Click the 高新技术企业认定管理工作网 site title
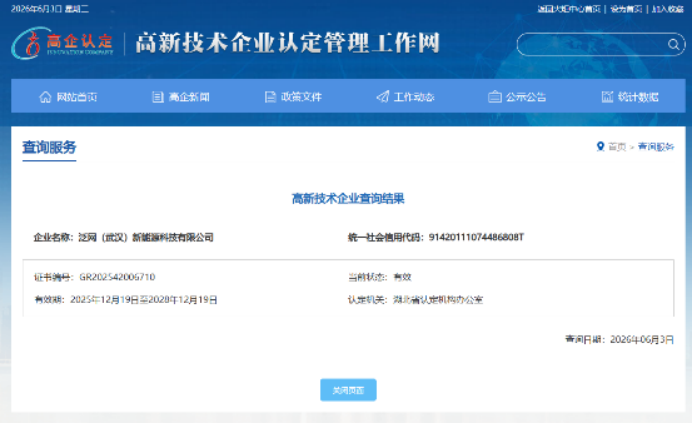Image resolution: width=693 pixels, height=424 pixels. point(287,43)
